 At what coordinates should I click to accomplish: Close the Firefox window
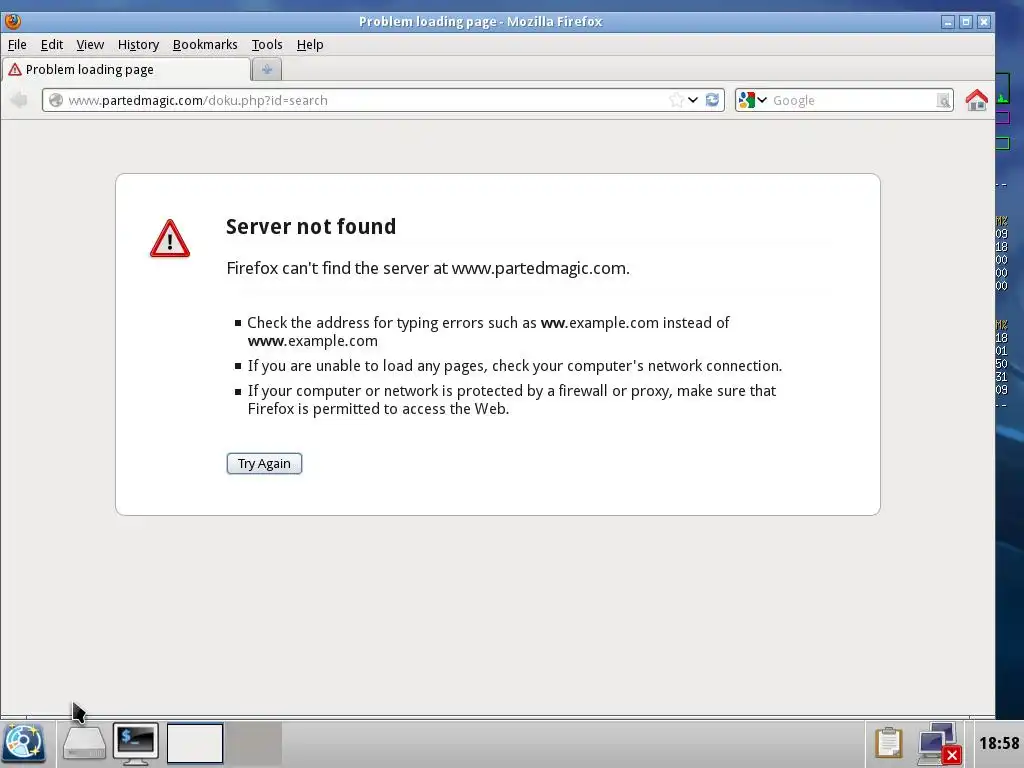984,22
